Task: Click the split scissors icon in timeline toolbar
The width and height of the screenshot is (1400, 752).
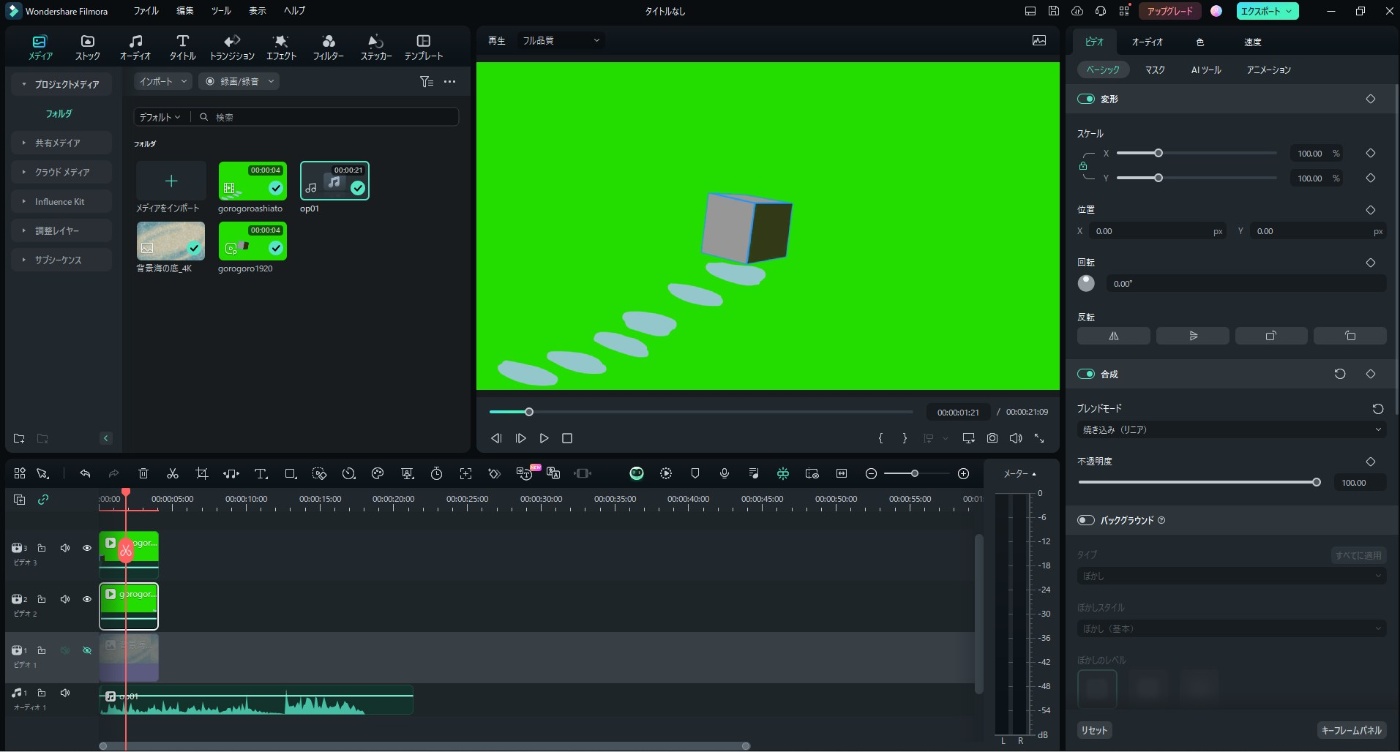Action: click(x=173, y=474)
